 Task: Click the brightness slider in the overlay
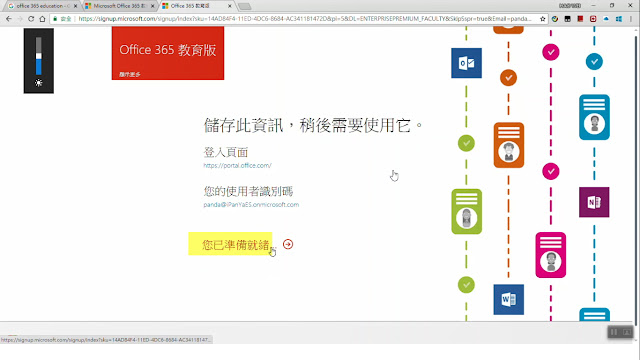pos(38,56)
